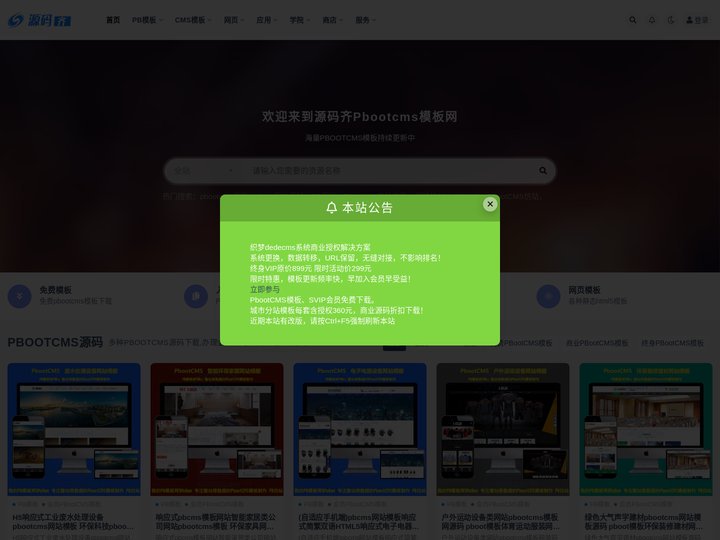Open title (自适应手机端)pbcms网站模板
The width and height of the screenshot is (720, 540).
point(359,522)
